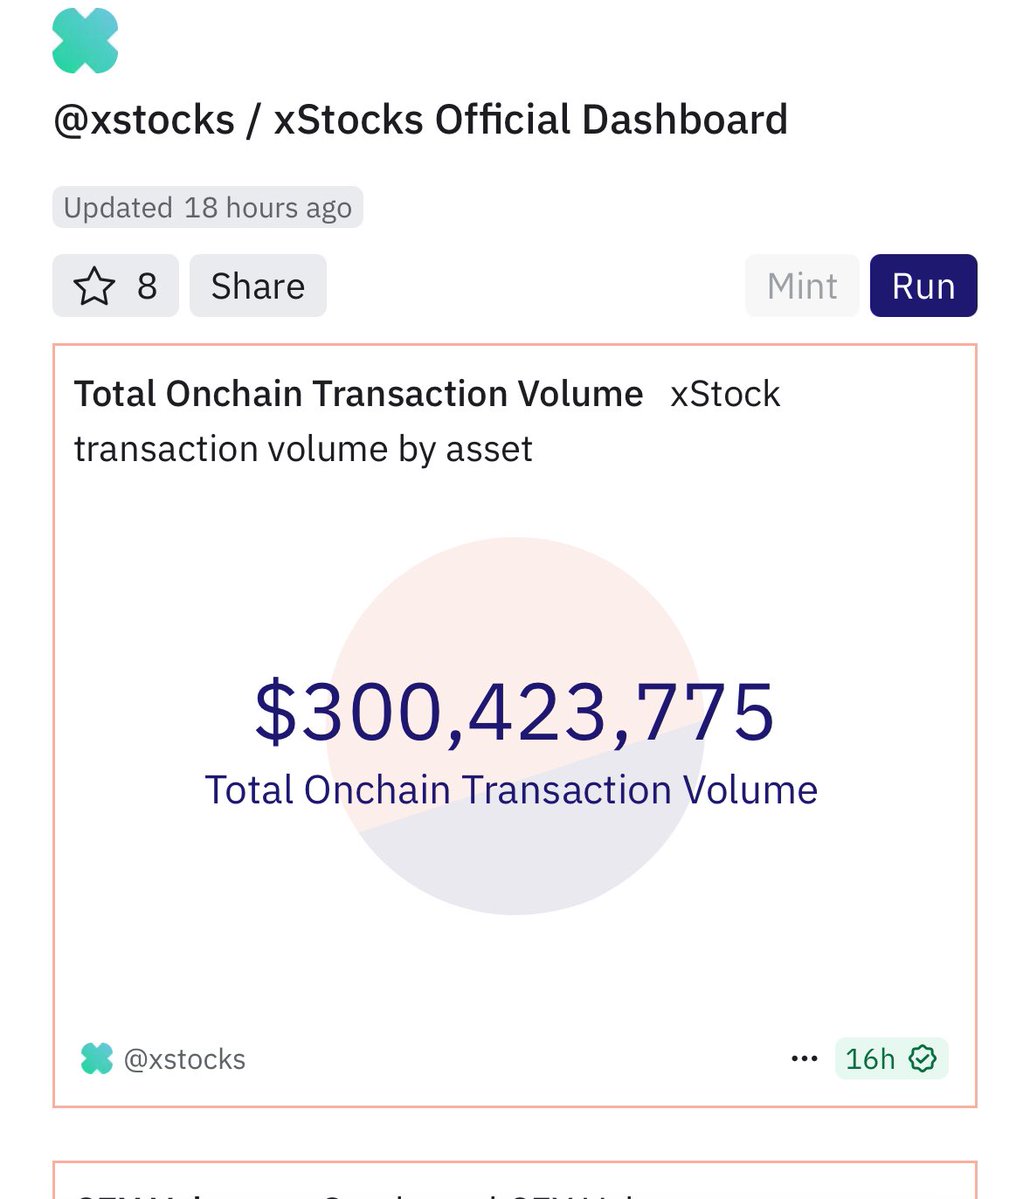
Task: Click the Mint button
Action: [801, 286]
